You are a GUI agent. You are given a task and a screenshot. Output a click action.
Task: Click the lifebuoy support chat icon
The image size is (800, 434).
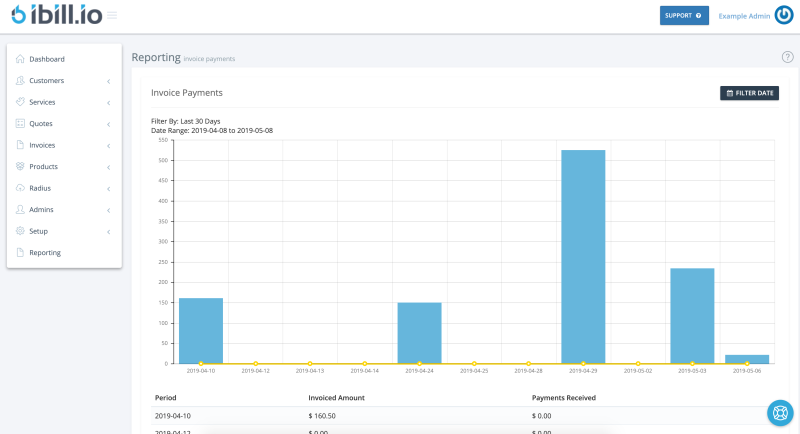779,412
